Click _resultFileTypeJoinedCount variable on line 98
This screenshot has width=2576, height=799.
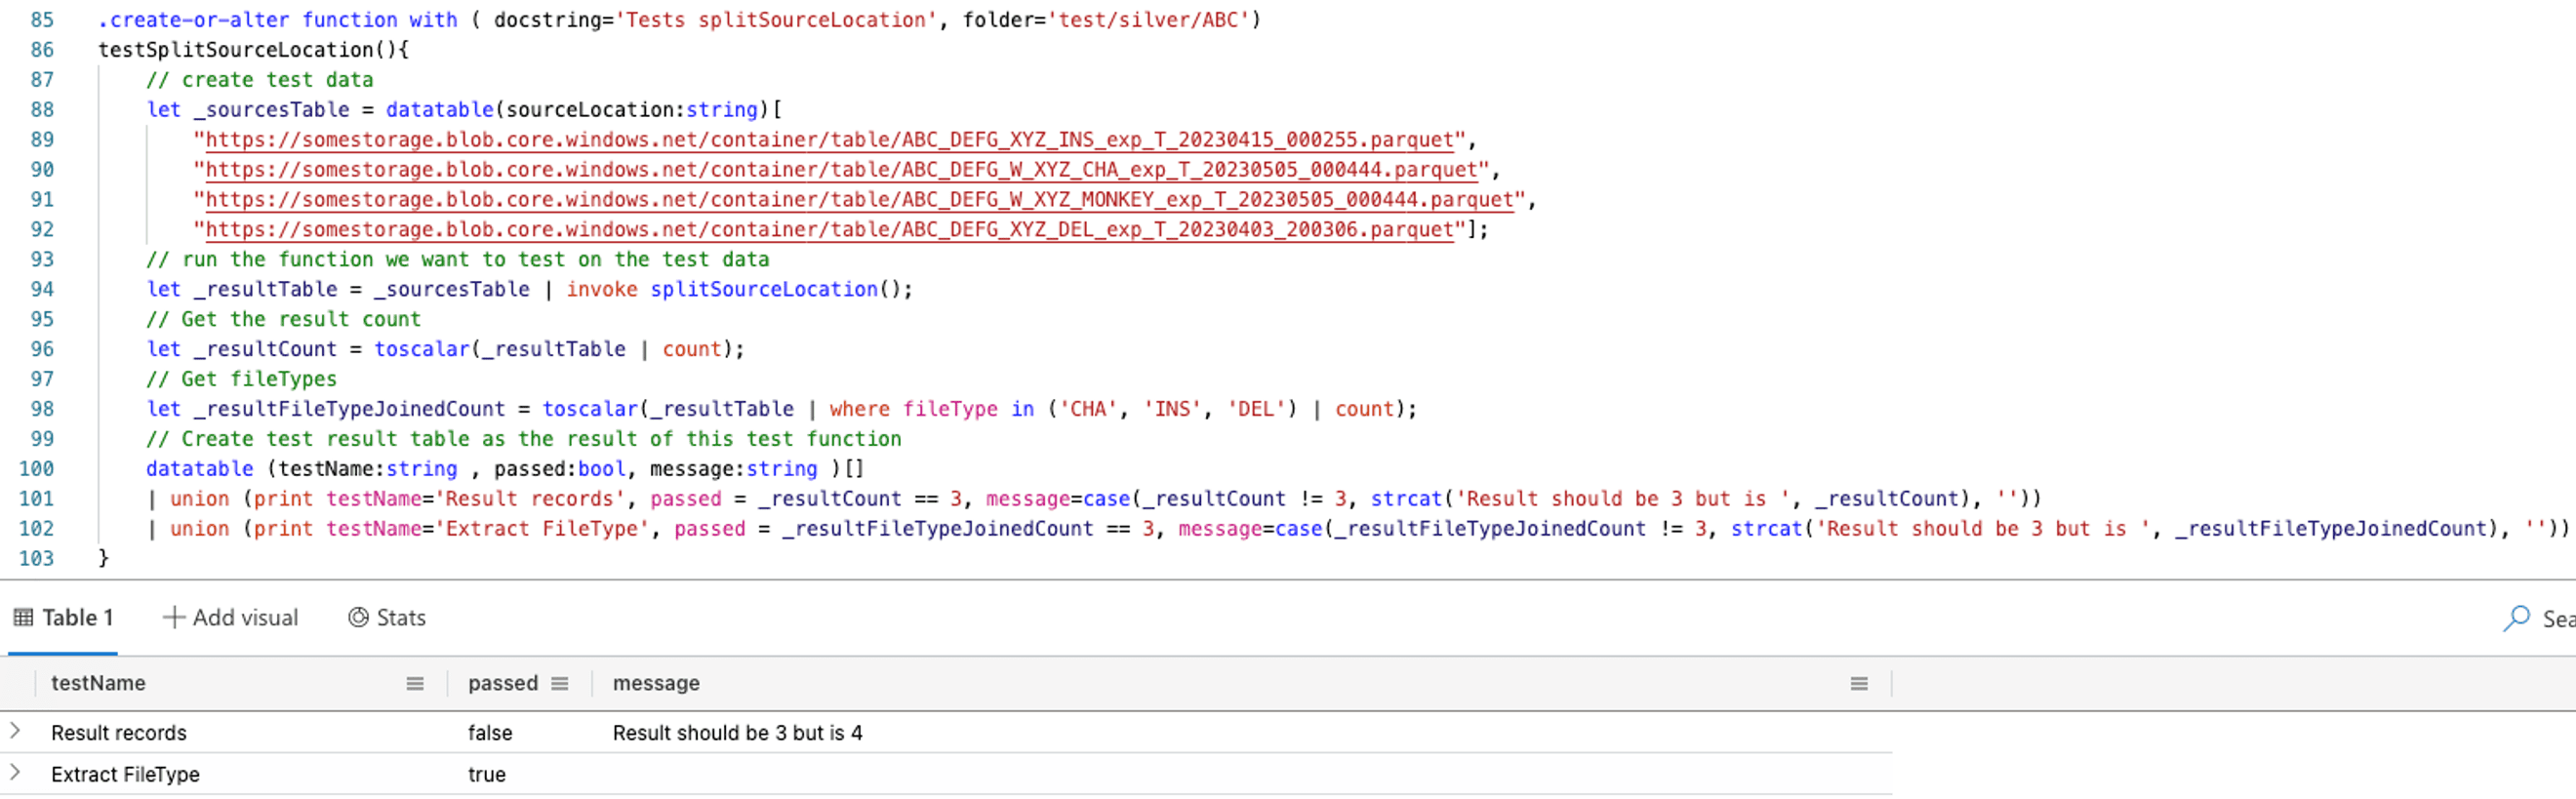[x=350, y=409]
